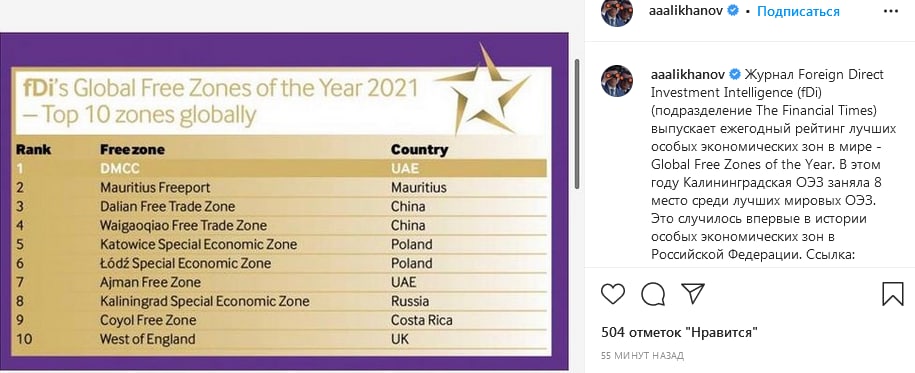Open the aaalikhanov username in header
This screenshot has height=373, width=915.
tap(686, 11)
